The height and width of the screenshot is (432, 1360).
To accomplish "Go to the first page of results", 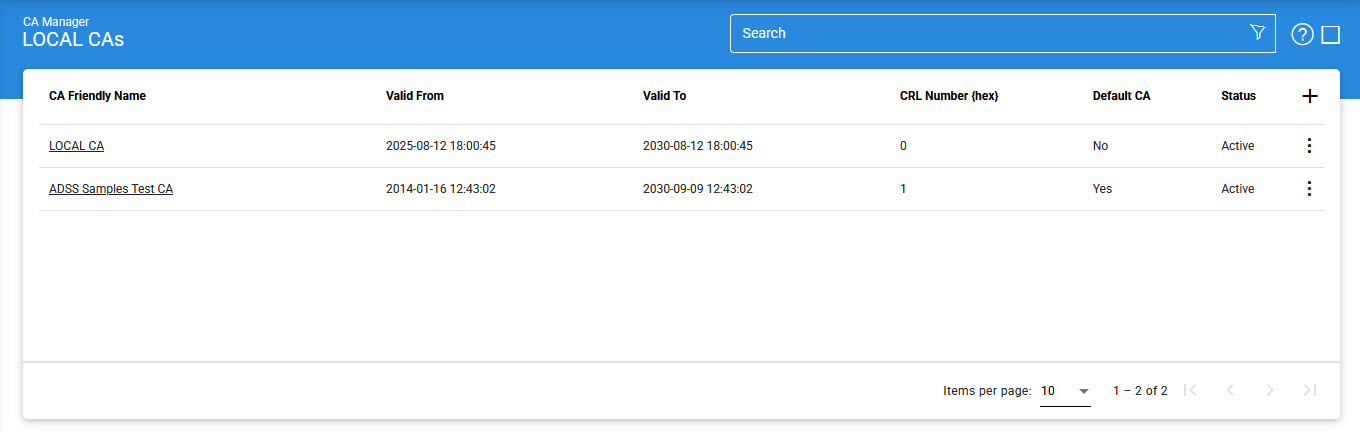I will point(1190,391).
